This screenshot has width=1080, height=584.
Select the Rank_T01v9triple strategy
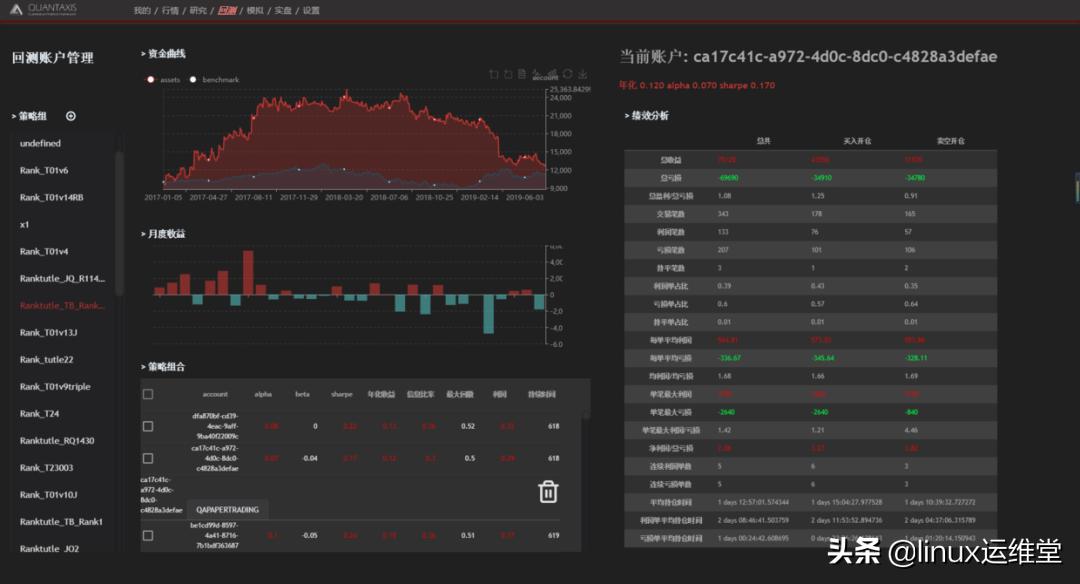(x=55, y=386)
